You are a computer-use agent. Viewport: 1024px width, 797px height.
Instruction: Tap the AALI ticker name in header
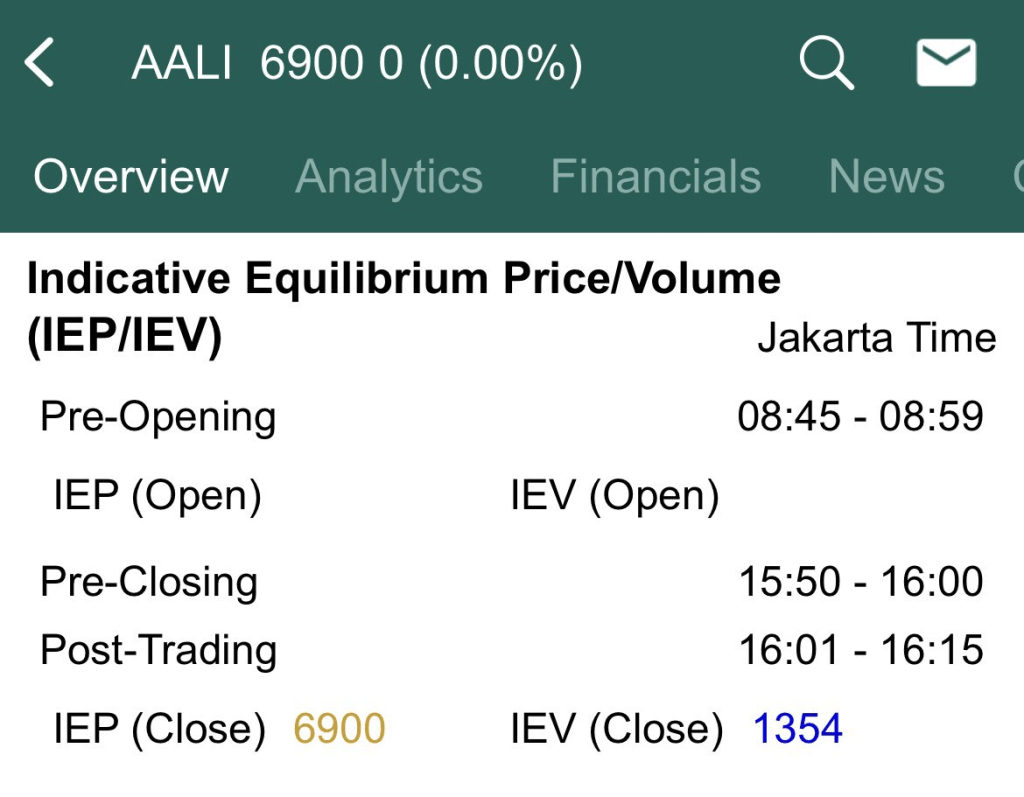[181, 65]
